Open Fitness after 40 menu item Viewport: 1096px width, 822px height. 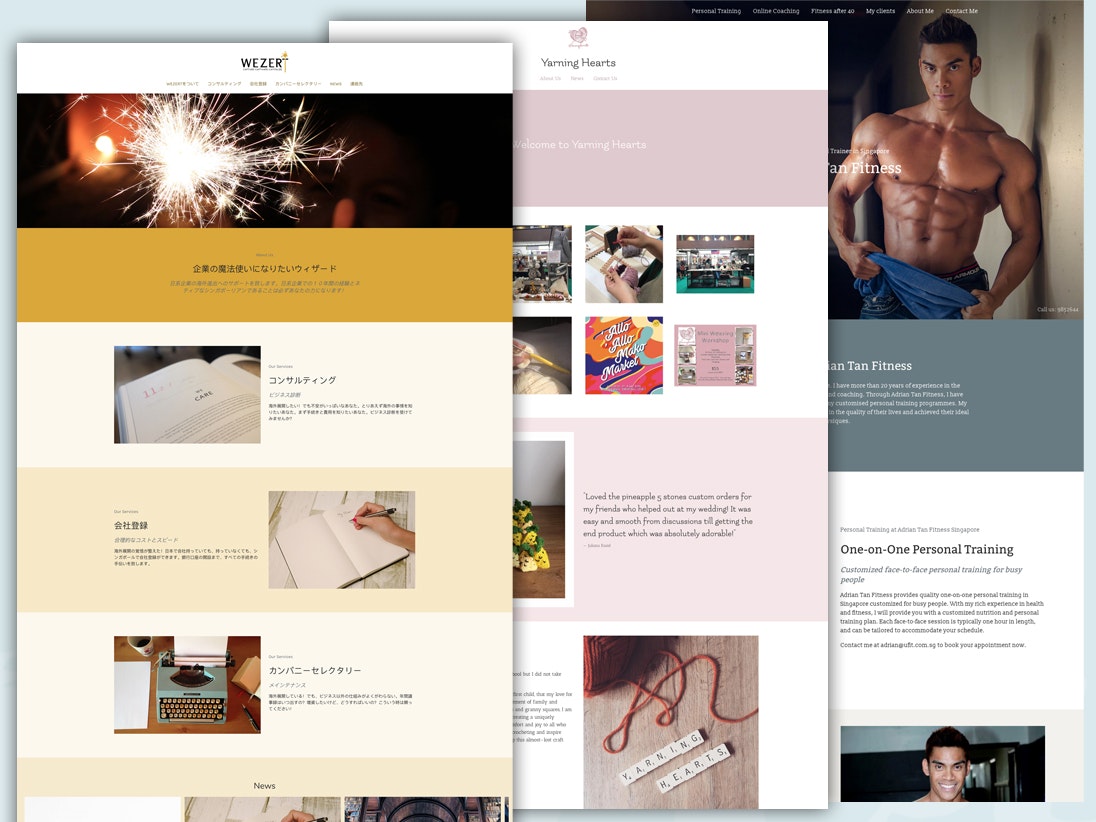pos(832,11)
